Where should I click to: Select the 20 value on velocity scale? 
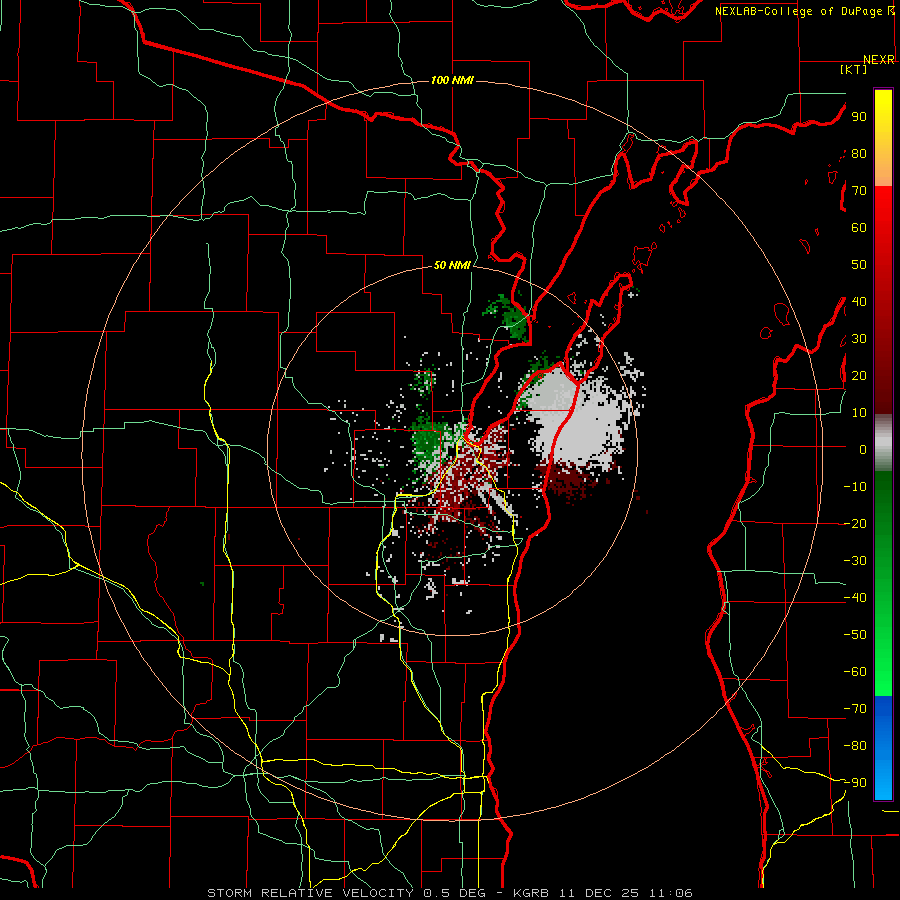tap(859, 375)
